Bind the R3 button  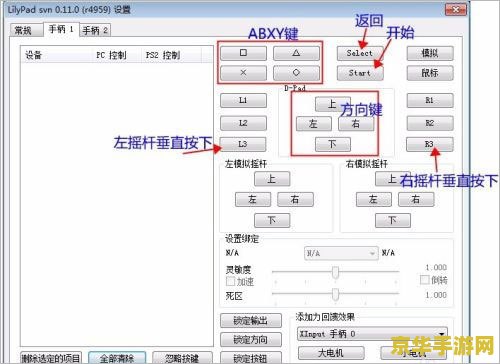pos(430,144)
